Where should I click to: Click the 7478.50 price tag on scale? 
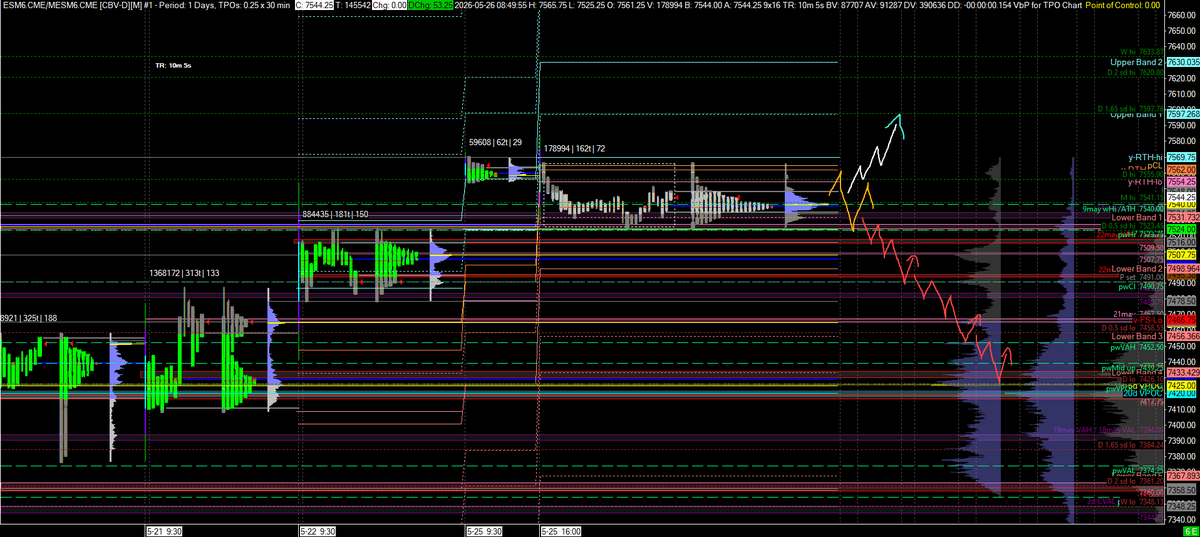click(x=1180, y=300)
